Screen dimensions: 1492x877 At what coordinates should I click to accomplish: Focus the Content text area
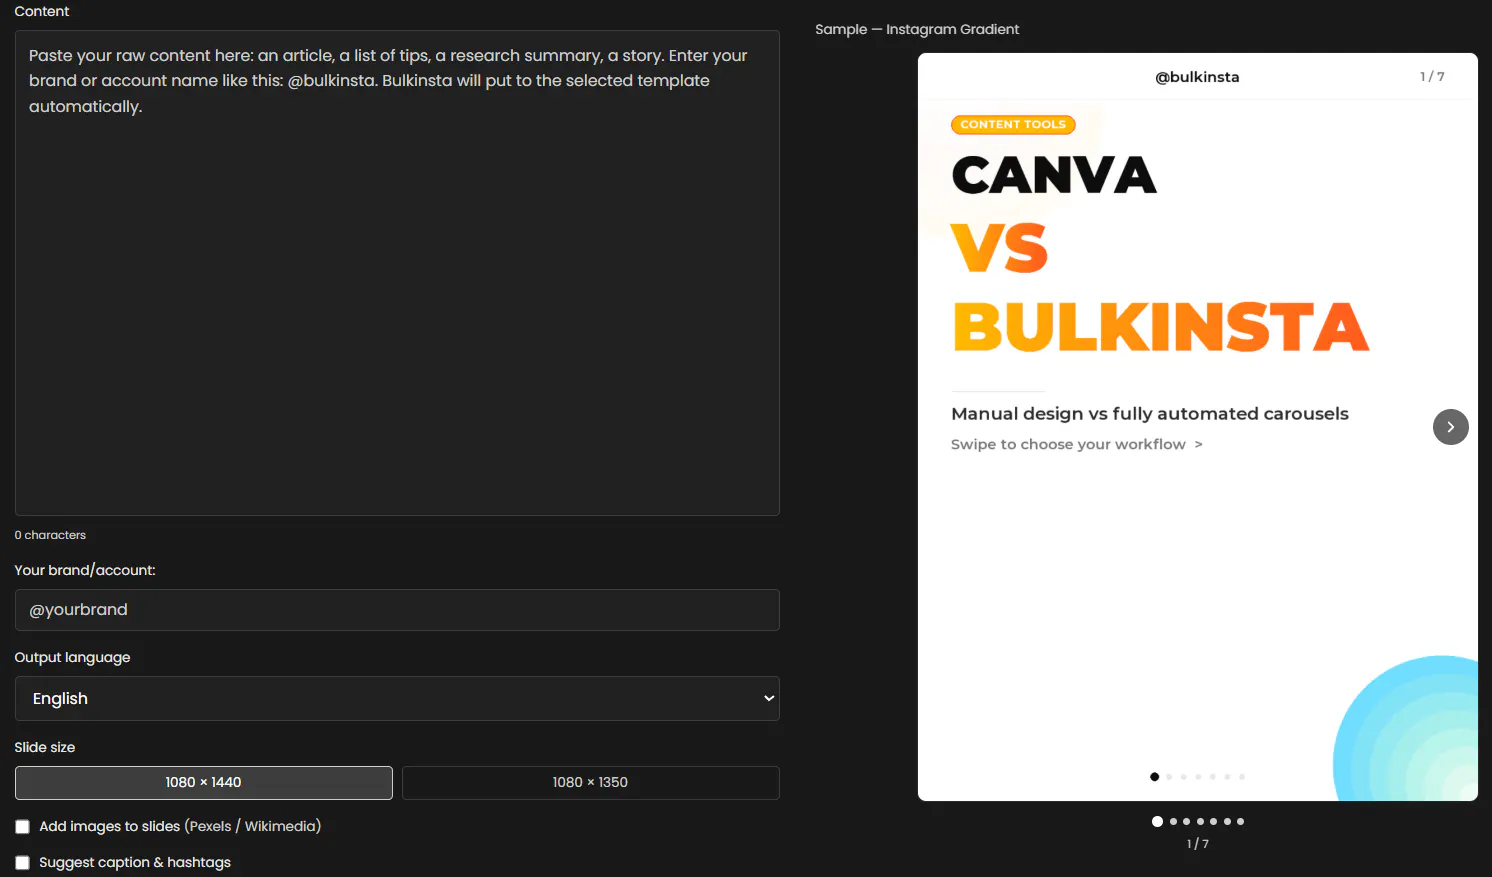click(397, 273)
